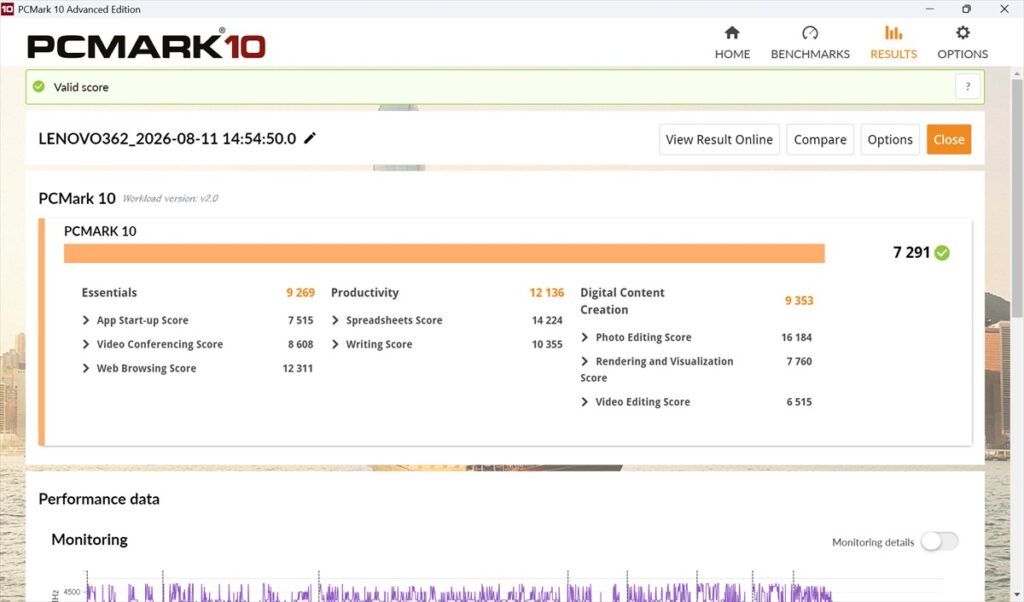Click the Photo Editing value 16 184
Screen dimensions: 1024x602
796,338
